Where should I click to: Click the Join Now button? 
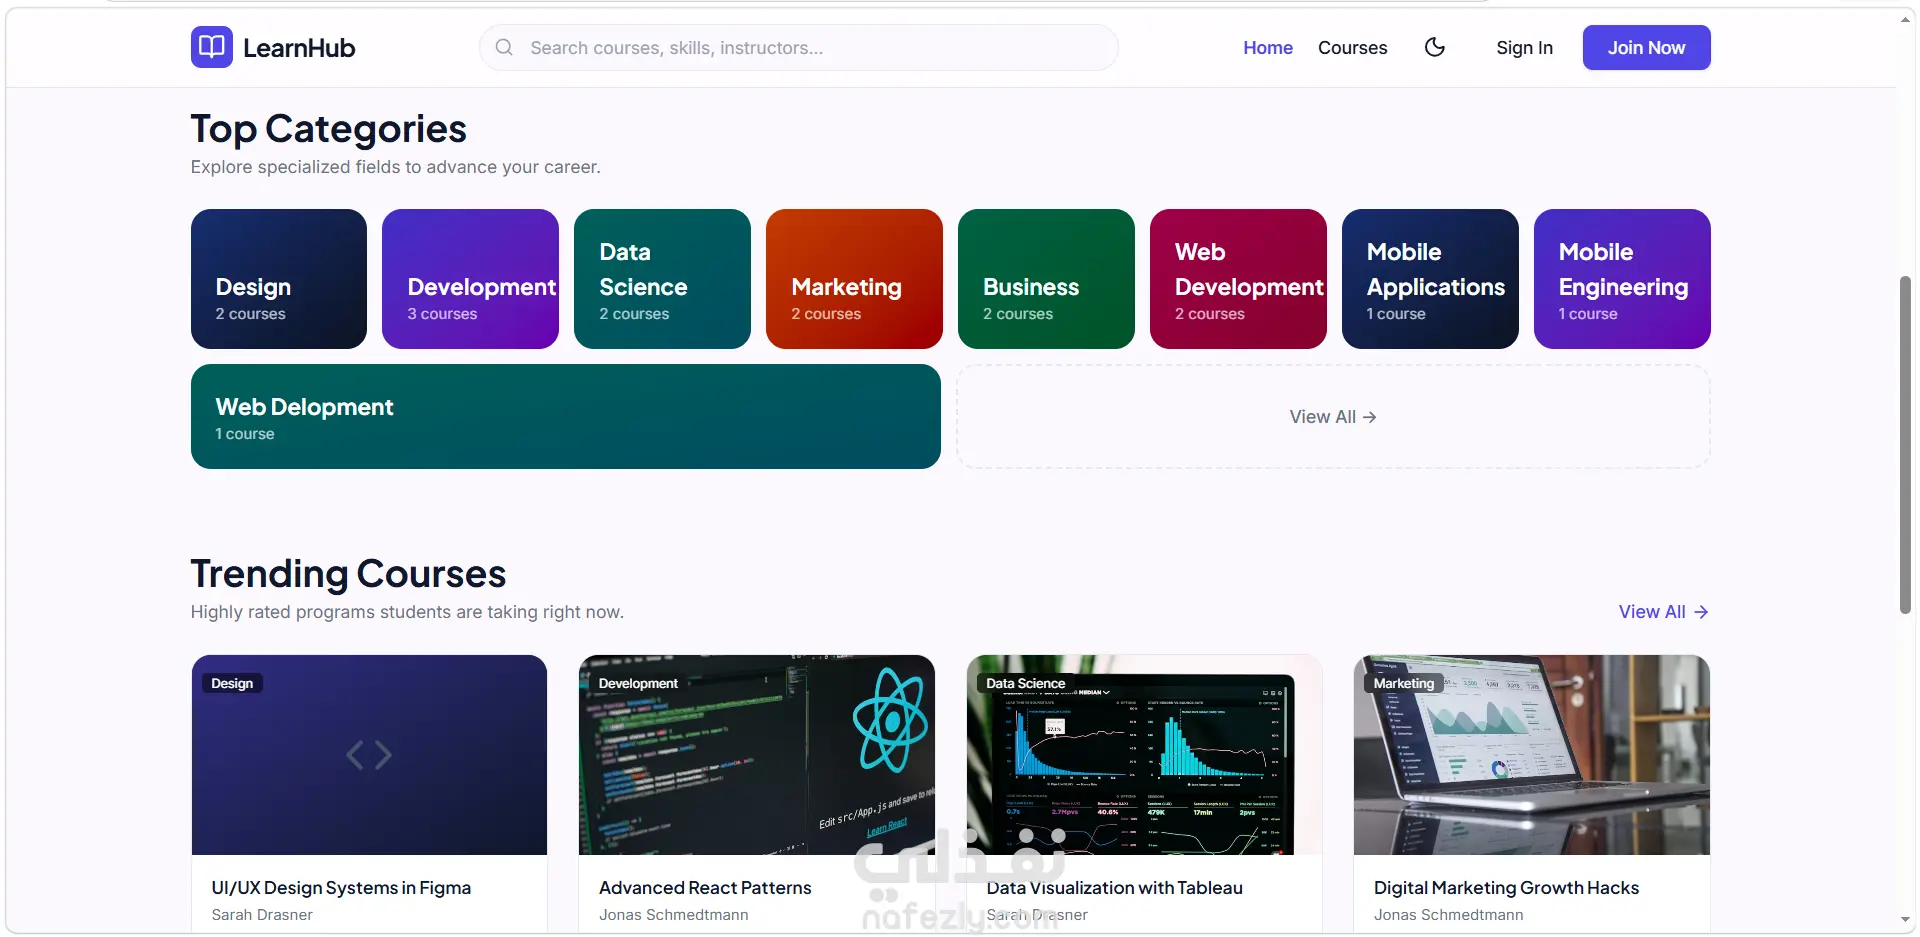coord(1646,47)
